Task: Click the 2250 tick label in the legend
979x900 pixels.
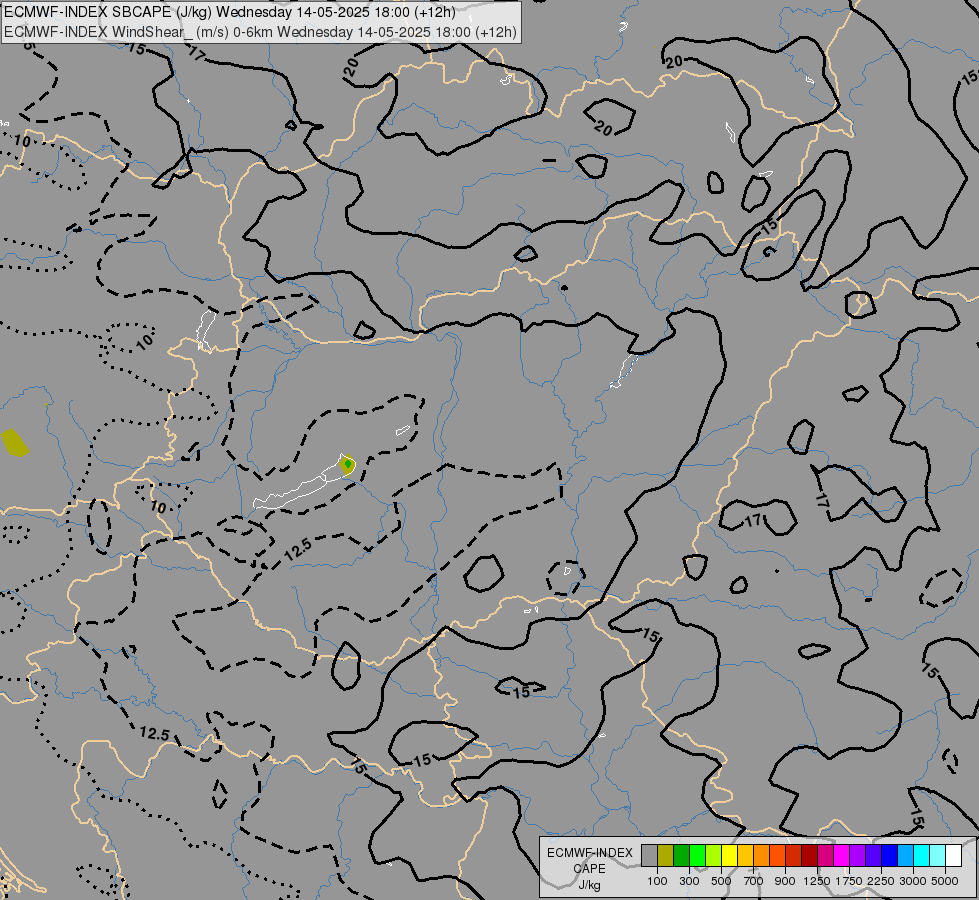Action: (x=881, y=881)
